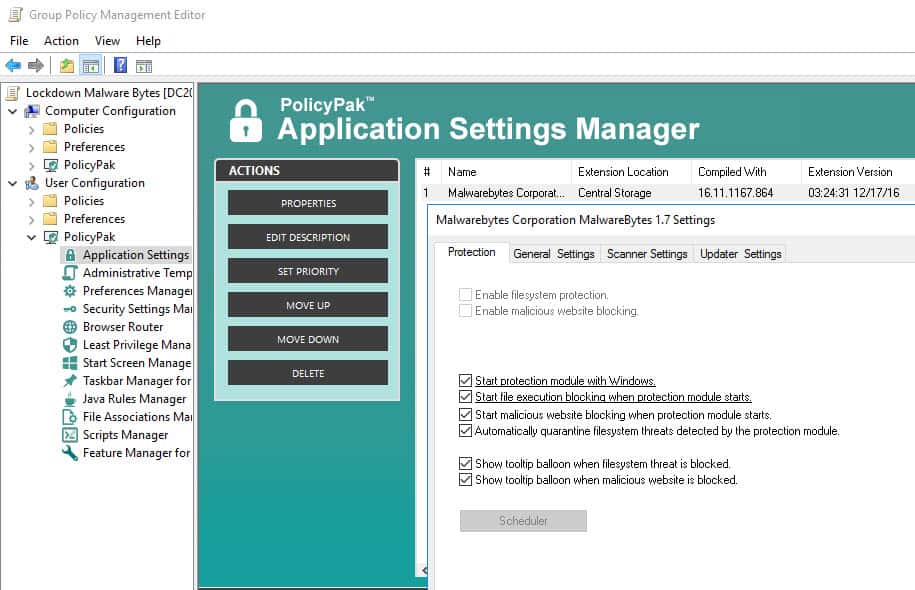
Task: Uncheck Start protection module with Windows
Action: pos(465,380)
